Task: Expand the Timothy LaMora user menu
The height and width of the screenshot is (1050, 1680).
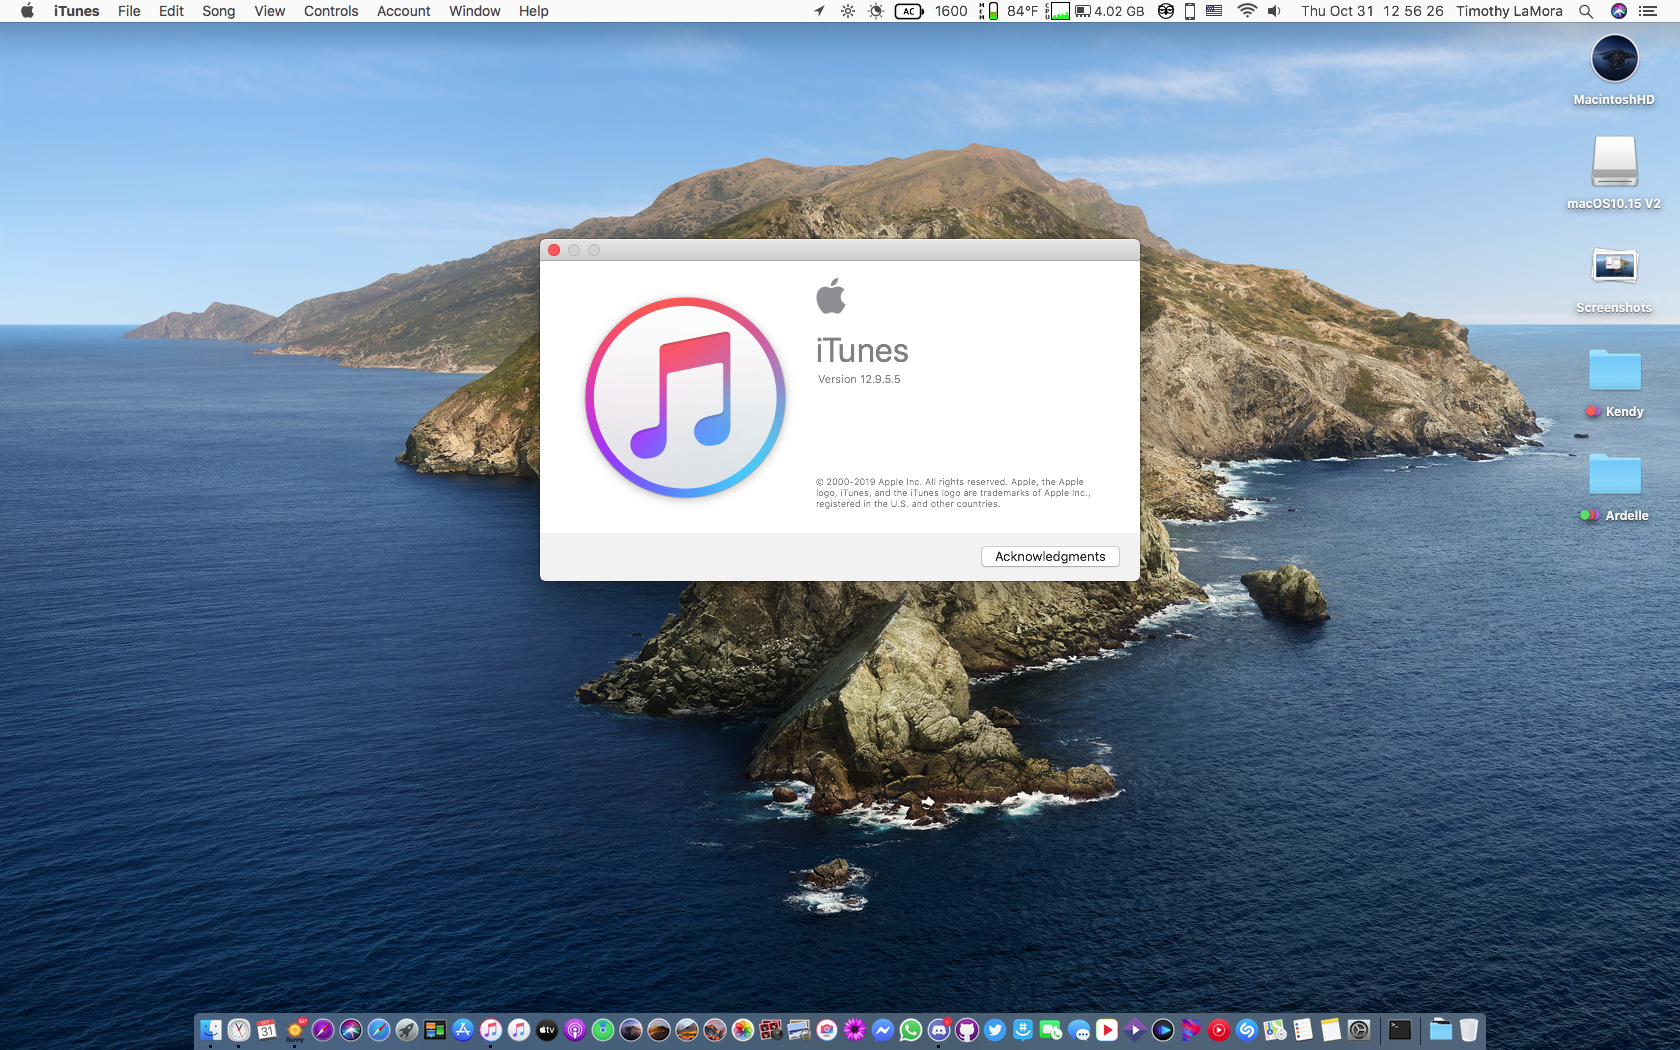Action: click(1509, 11)
